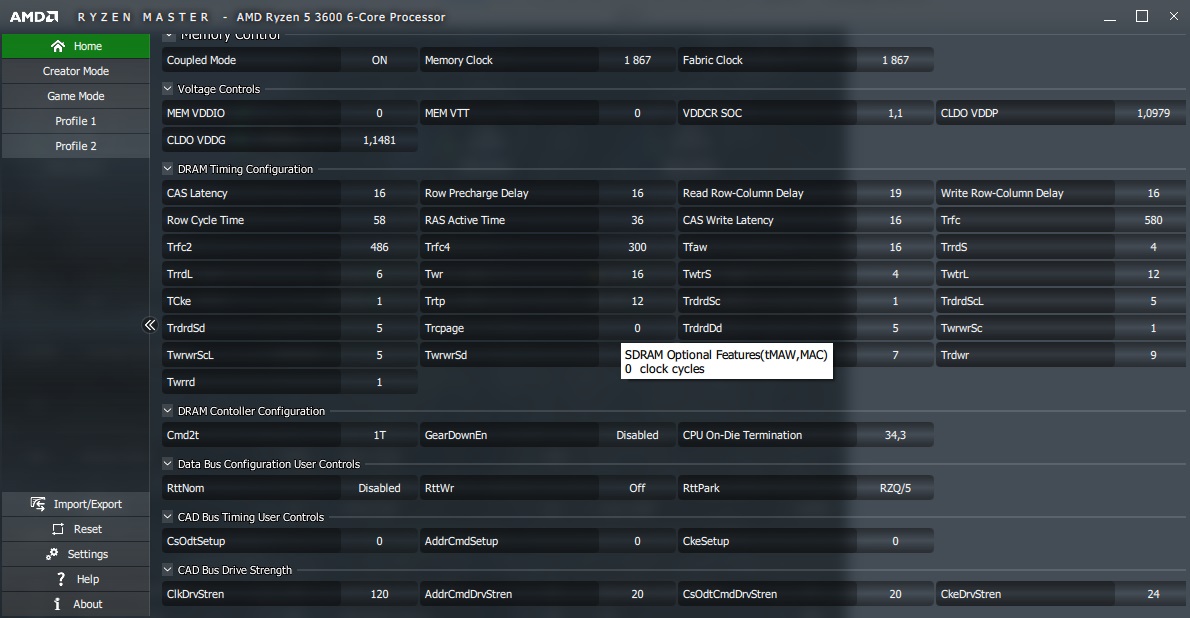The image size is (1190, 618).
Task: Open Profile 1
Action: tap(76, 121)
